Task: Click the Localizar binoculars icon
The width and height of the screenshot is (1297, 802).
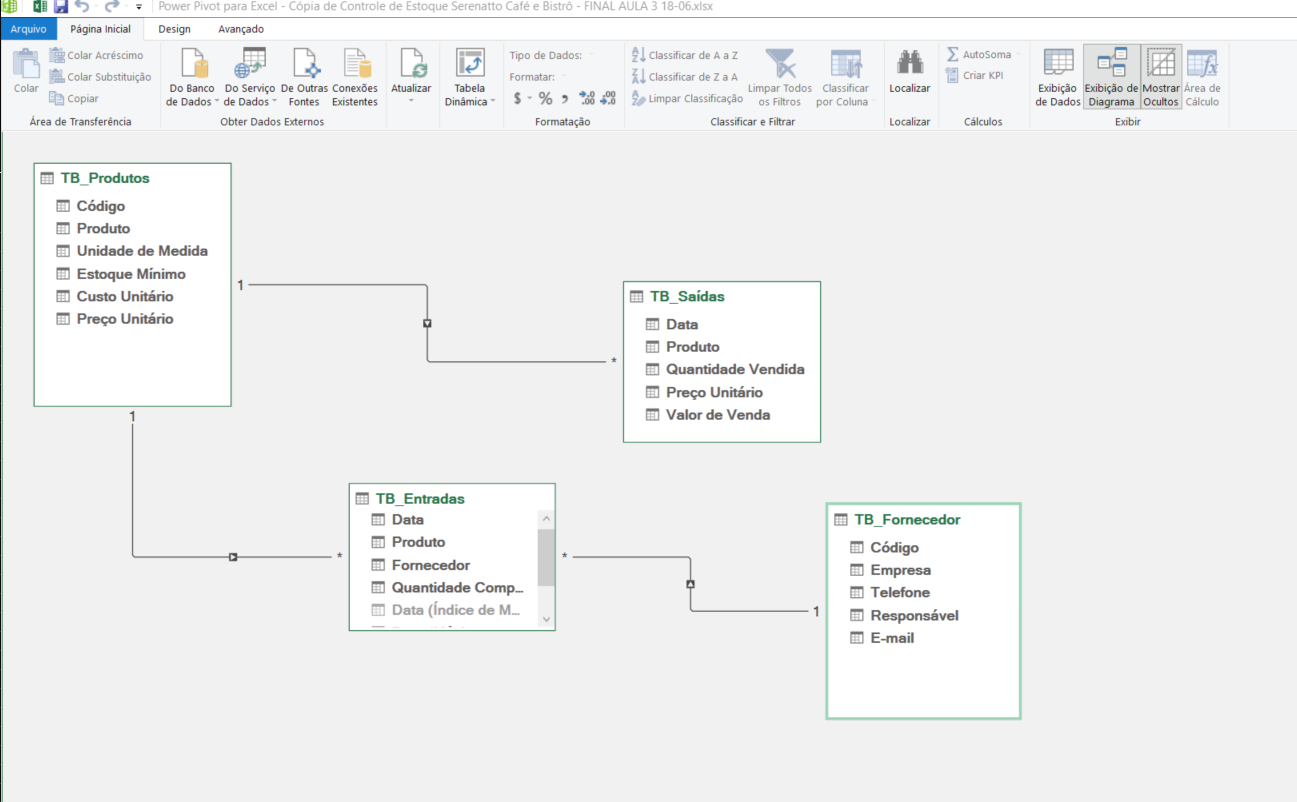Action: coord(909,64)
